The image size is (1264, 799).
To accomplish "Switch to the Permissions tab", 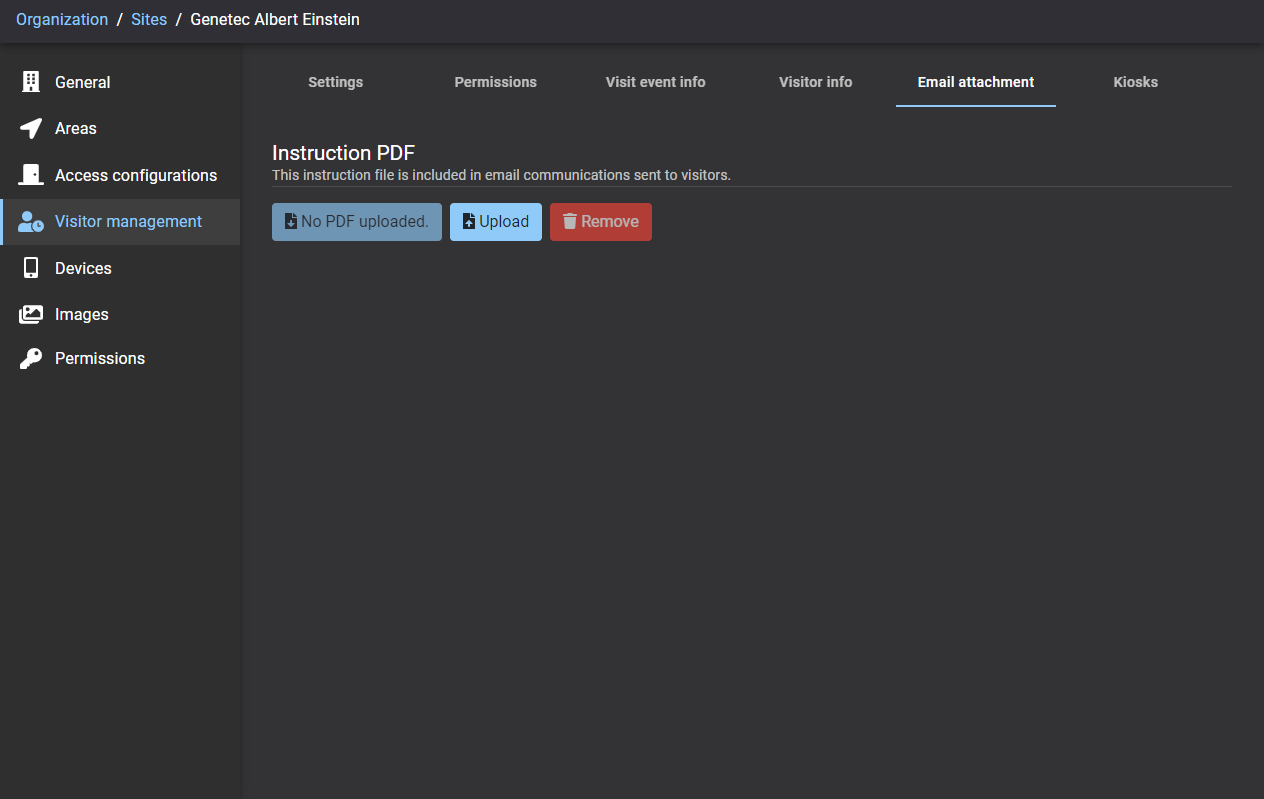I will pos(495,82).
